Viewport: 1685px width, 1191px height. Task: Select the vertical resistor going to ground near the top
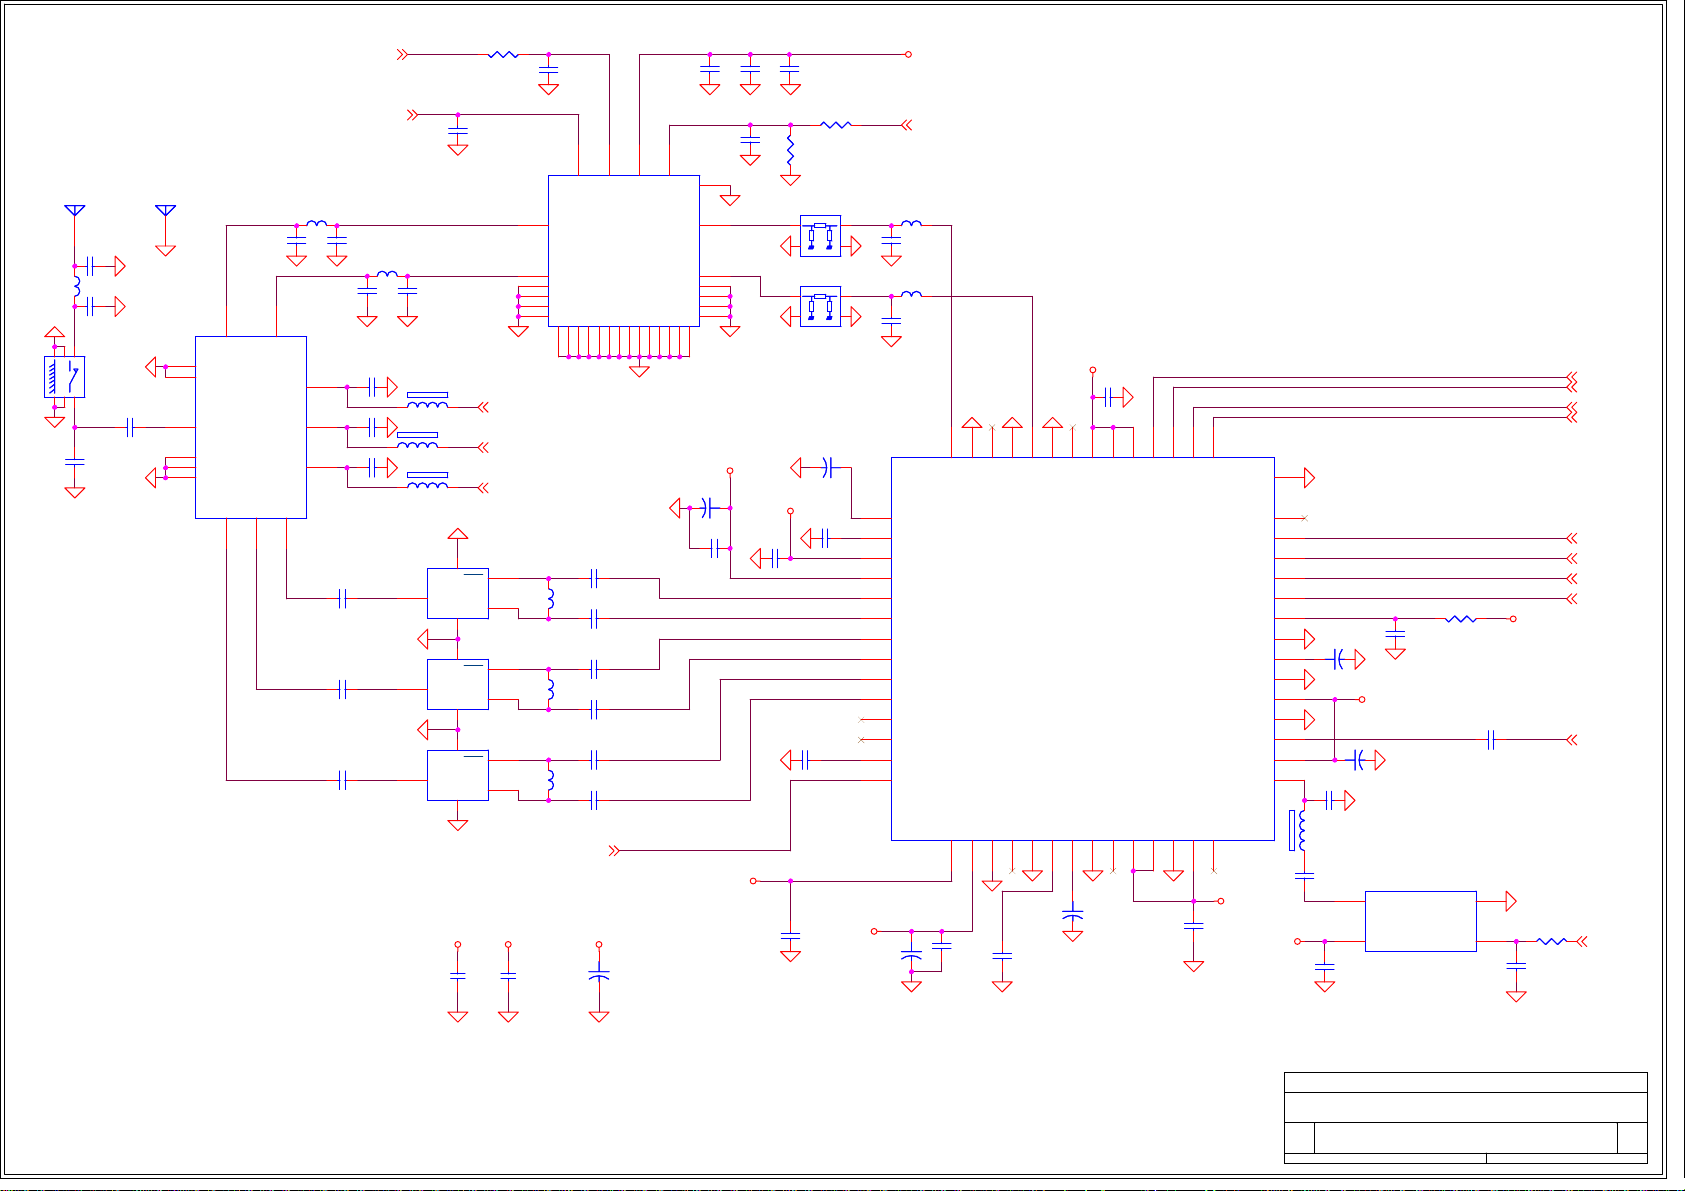790,151
